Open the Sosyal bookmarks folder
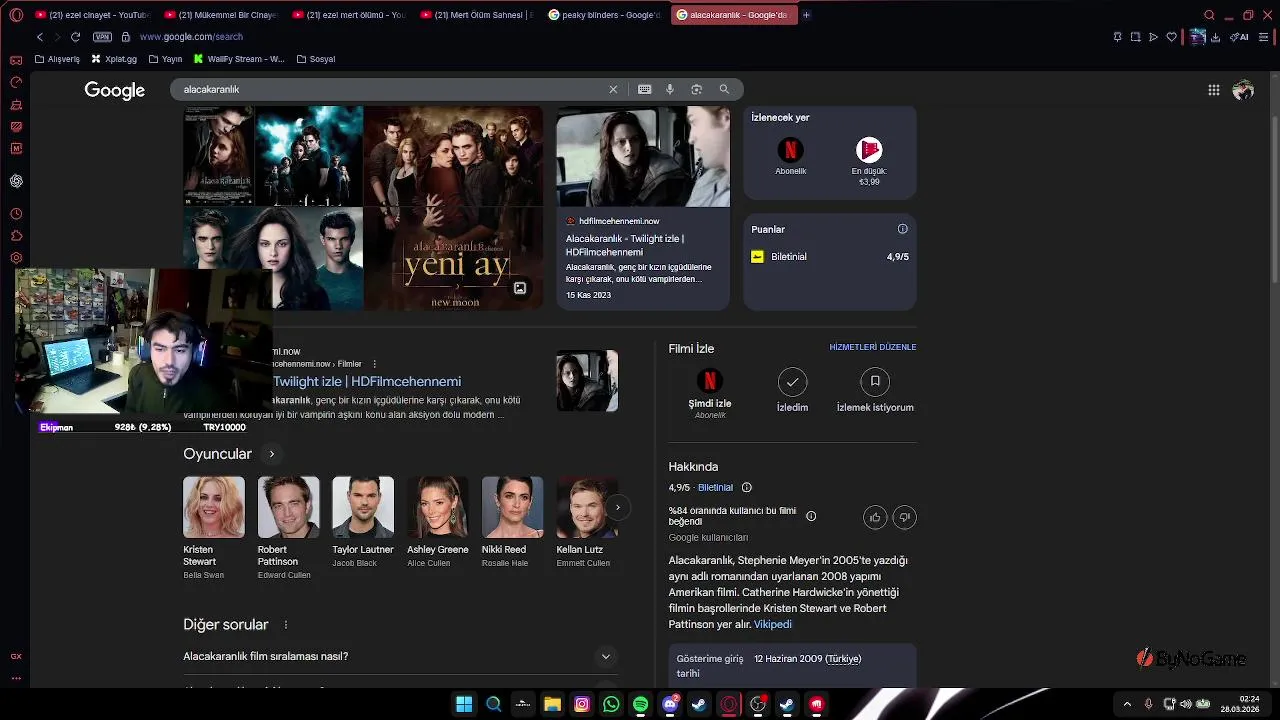 316,59
